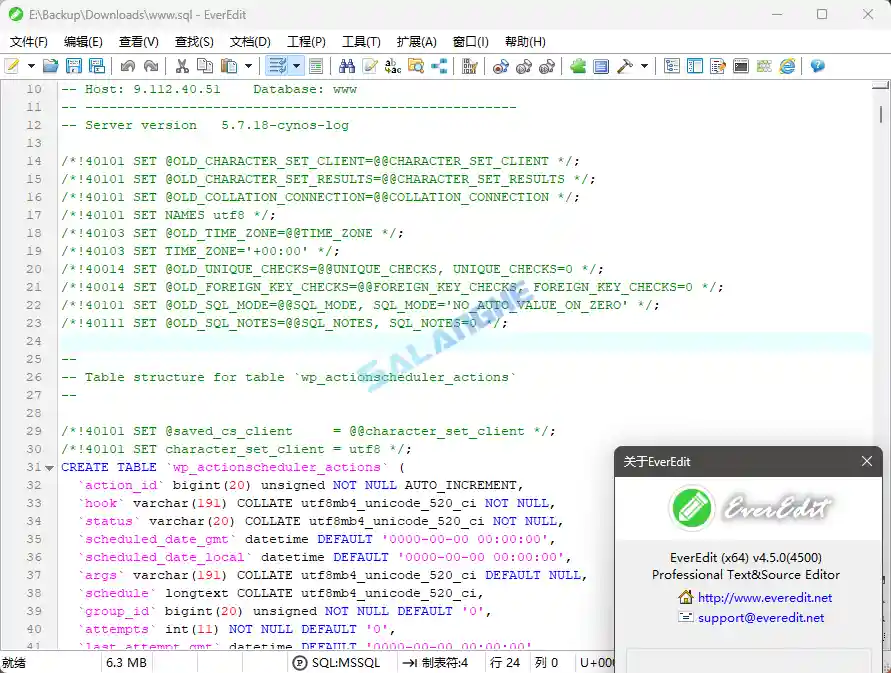891x673 pixels.
Task: Click the Replace (ab→ac) toolbar icon
Action: (393, 66)
